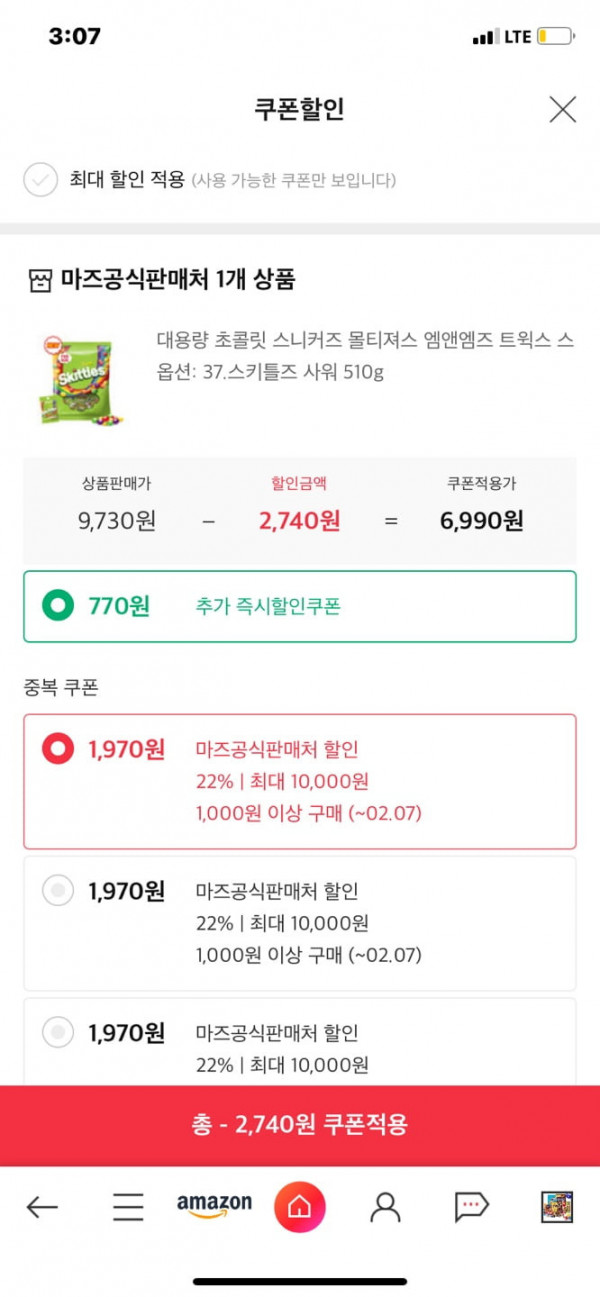This screenshot has width=600, height=1297.
Task: Go to home via red house icon
Action: [299, 1207]
